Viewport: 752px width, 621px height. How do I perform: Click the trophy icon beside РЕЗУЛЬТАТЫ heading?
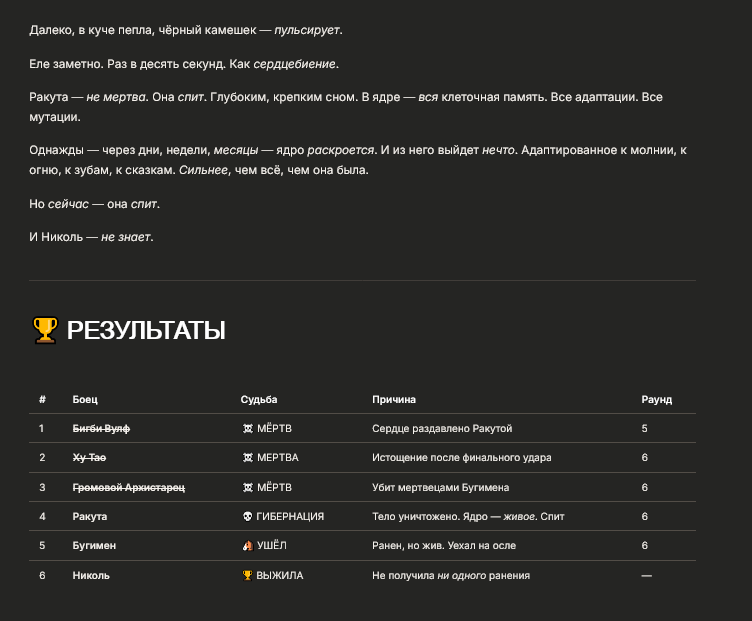pyautogui.click(x=45, y=330)
